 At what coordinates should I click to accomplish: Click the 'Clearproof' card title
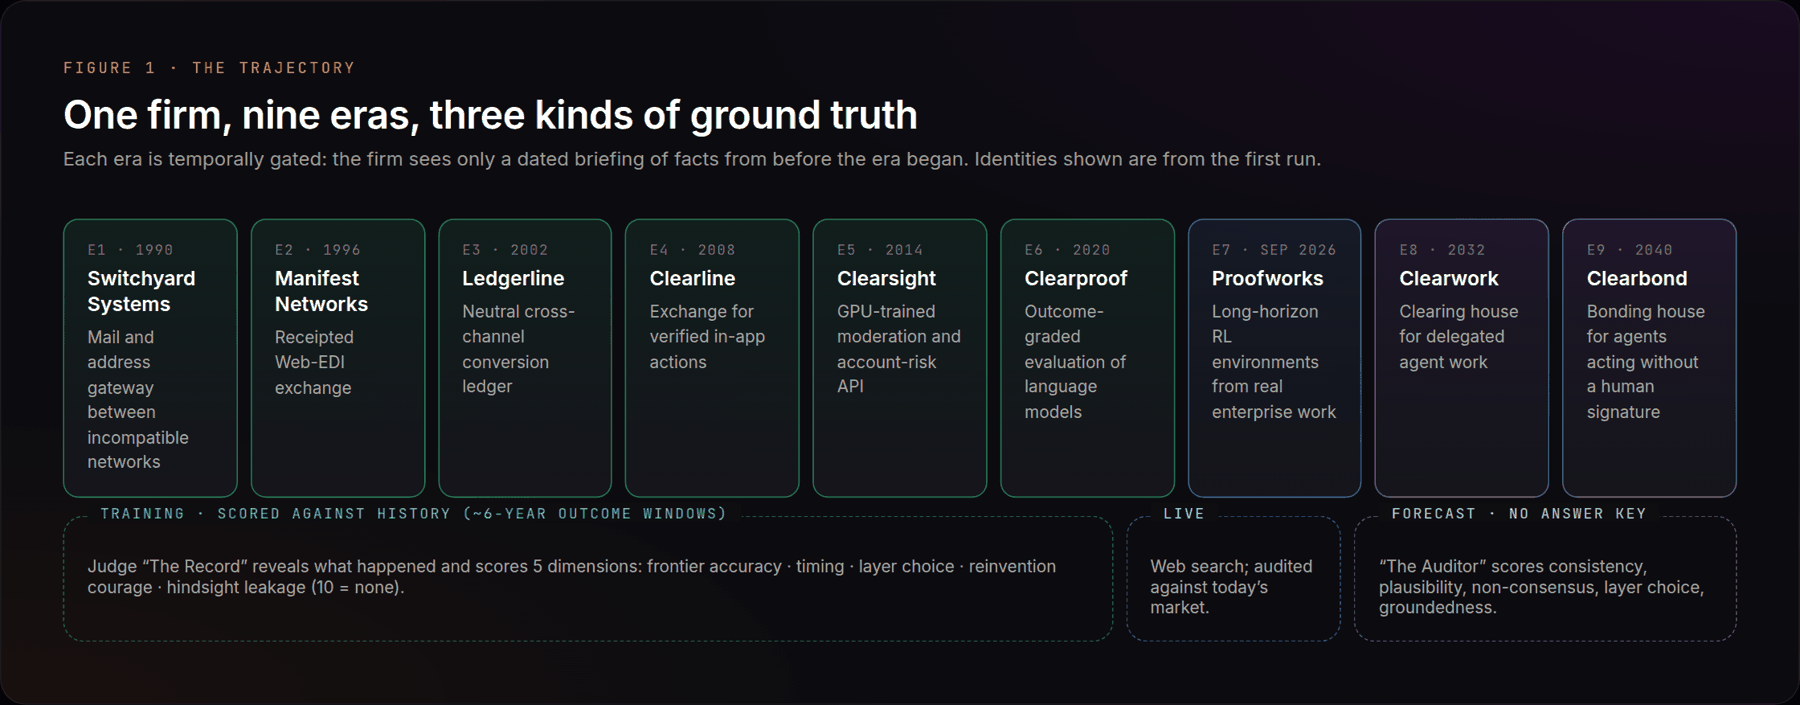coord(1076,279)
